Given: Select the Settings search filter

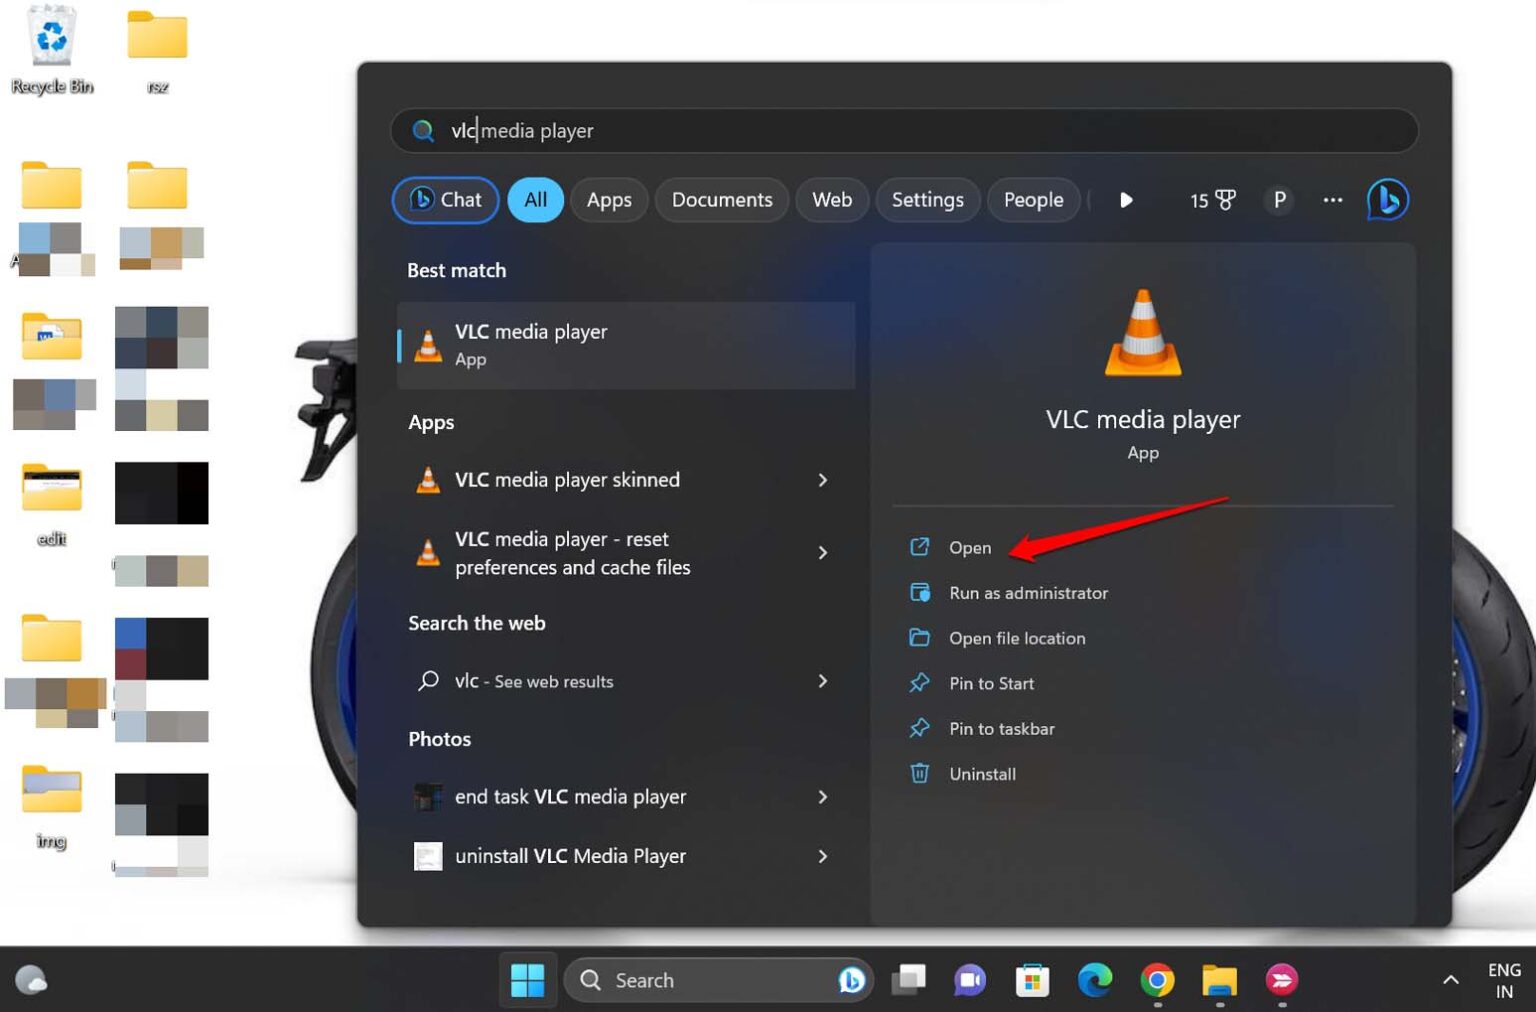Looking at the screenshot, I should (x=927, y=200).
